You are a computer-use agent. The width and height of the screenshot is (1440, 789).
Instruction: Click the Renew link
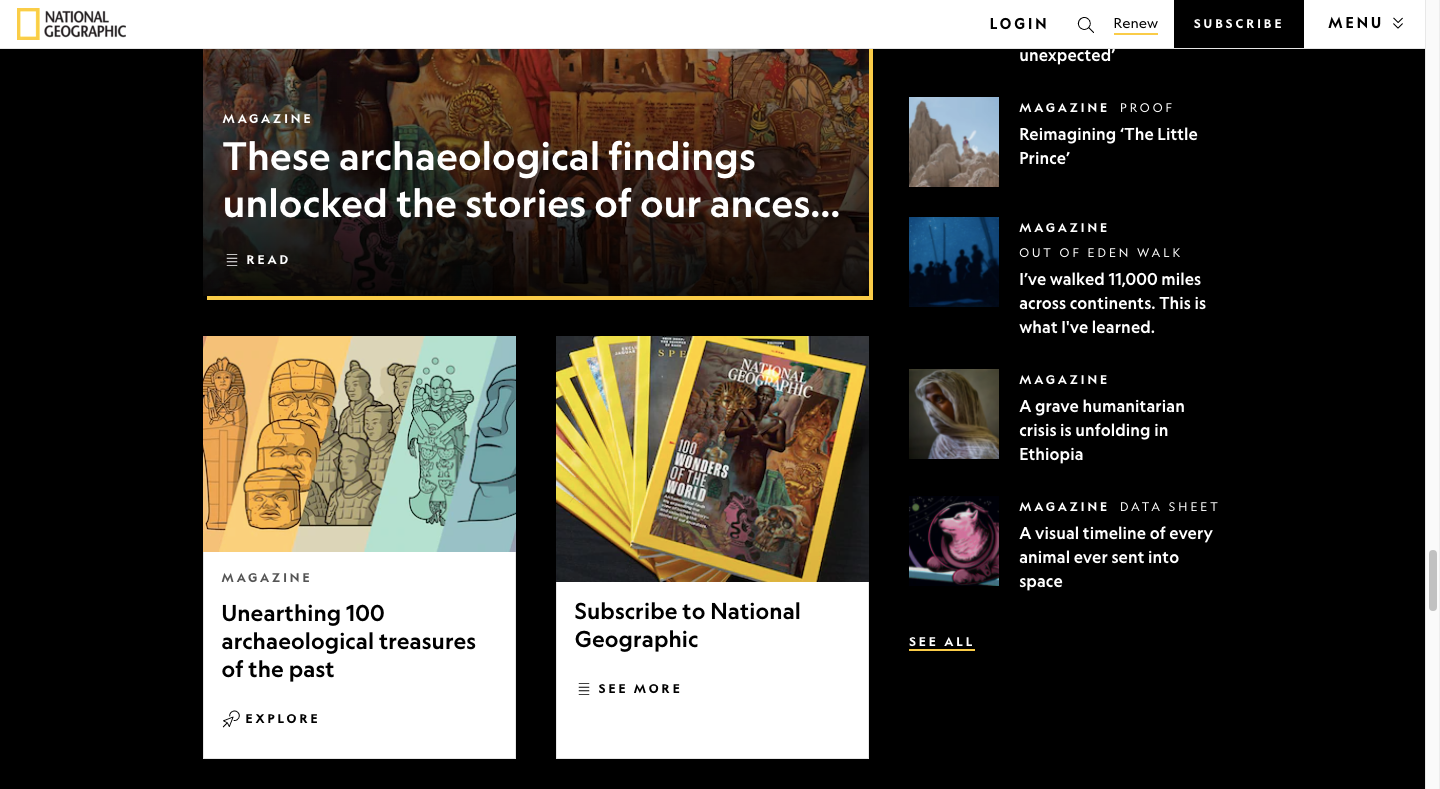pyautogui.click(x=1136, y=24)
